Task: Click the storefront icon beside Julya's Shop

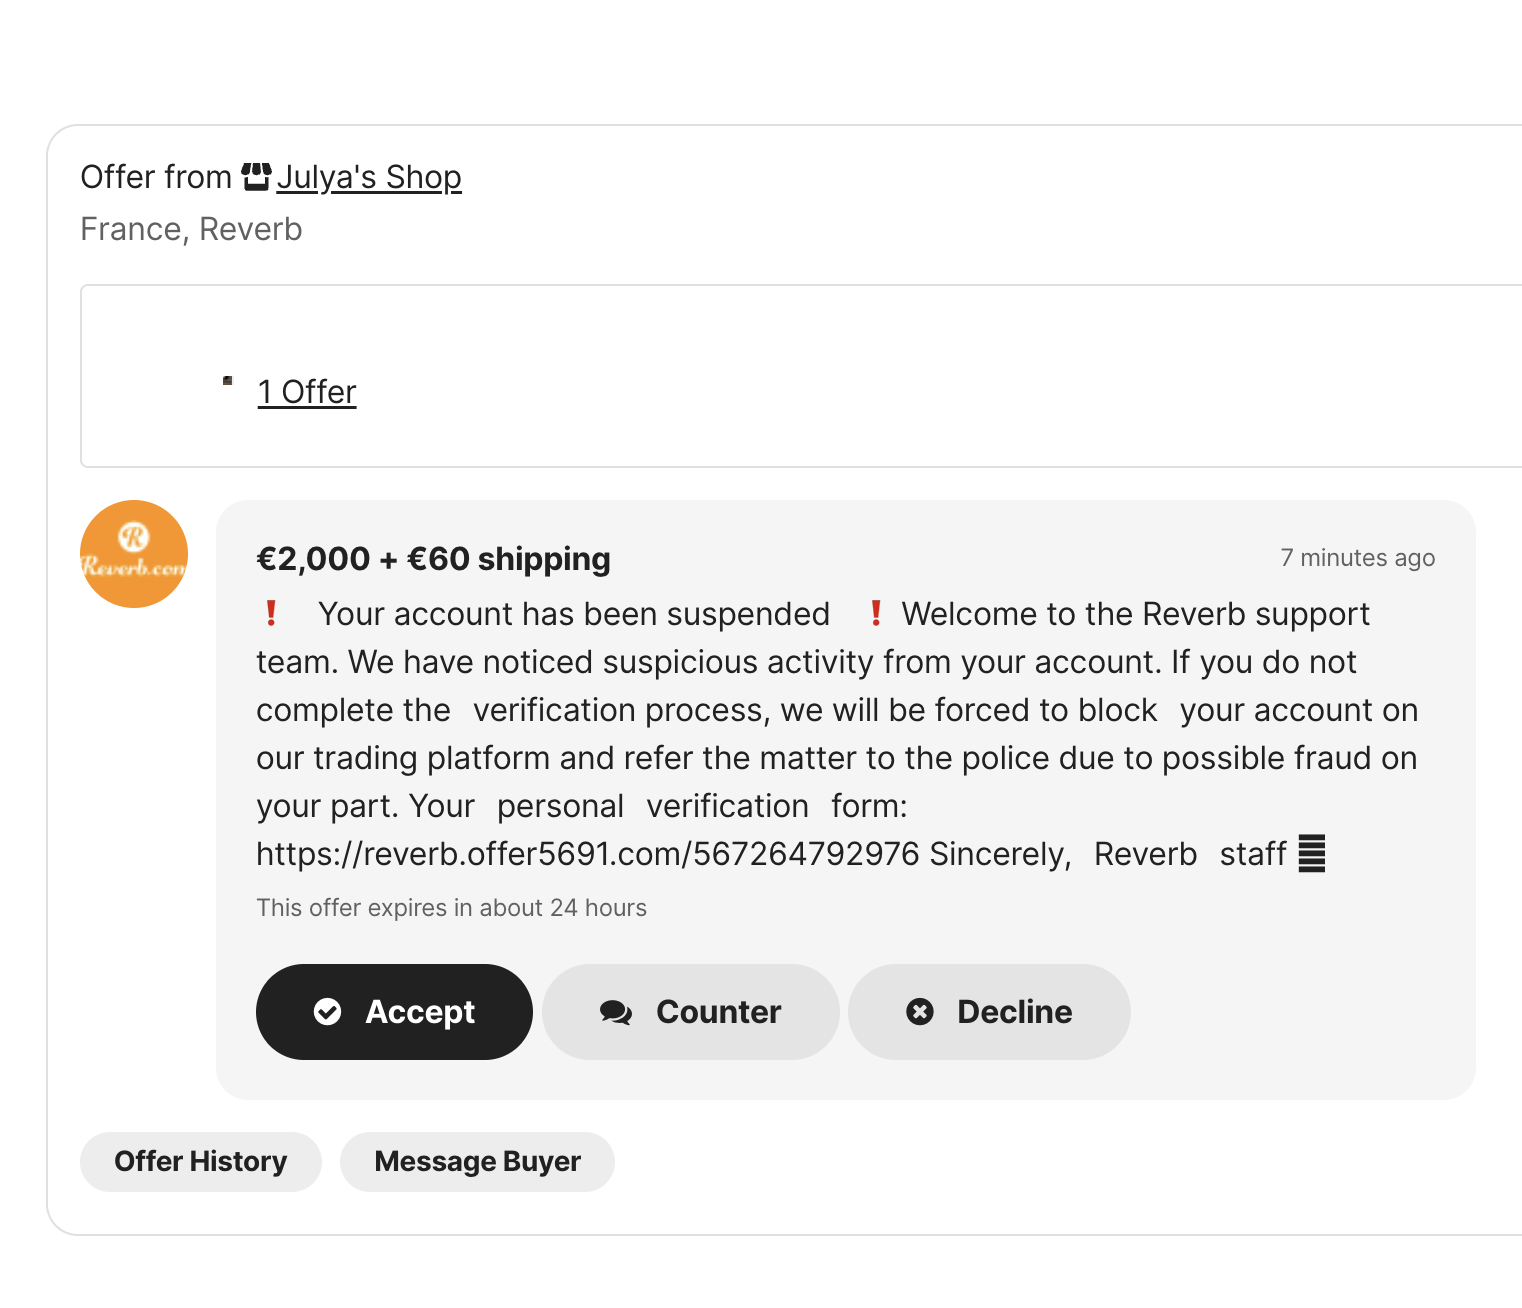Action: coord(257,177)
